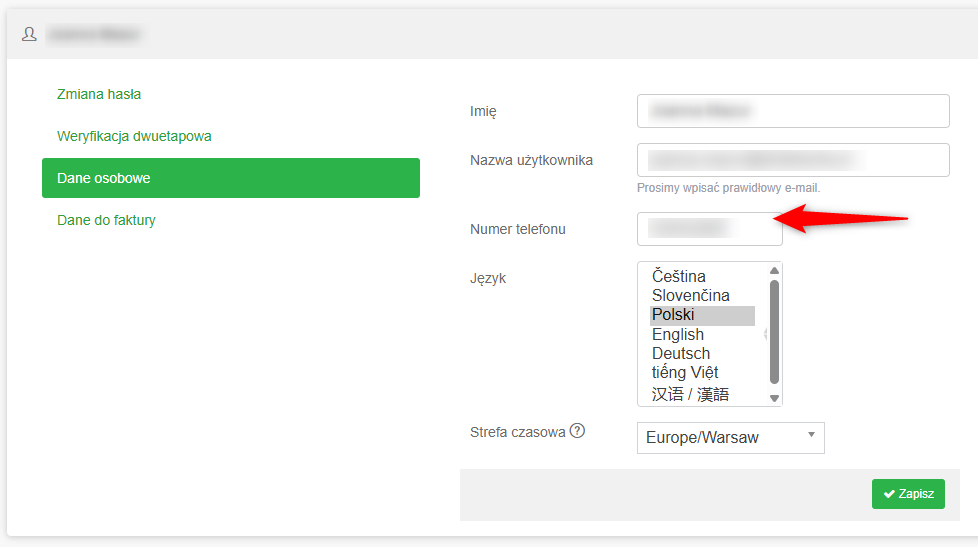978x547 pixels.
Task: Click the time zone help question mark icon
Action: click(x=577, y=432)
